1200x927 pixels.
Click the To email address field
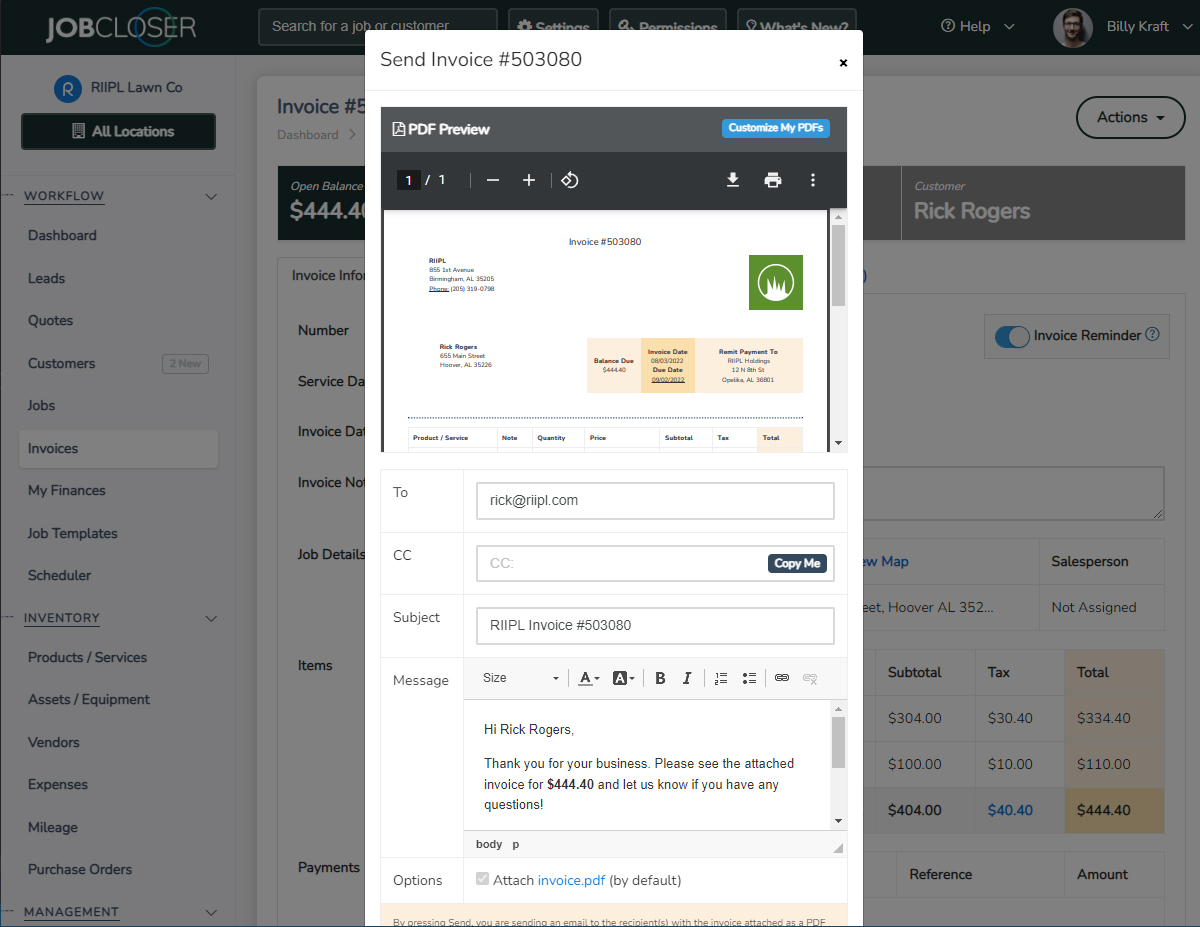[x=655, y=501]
